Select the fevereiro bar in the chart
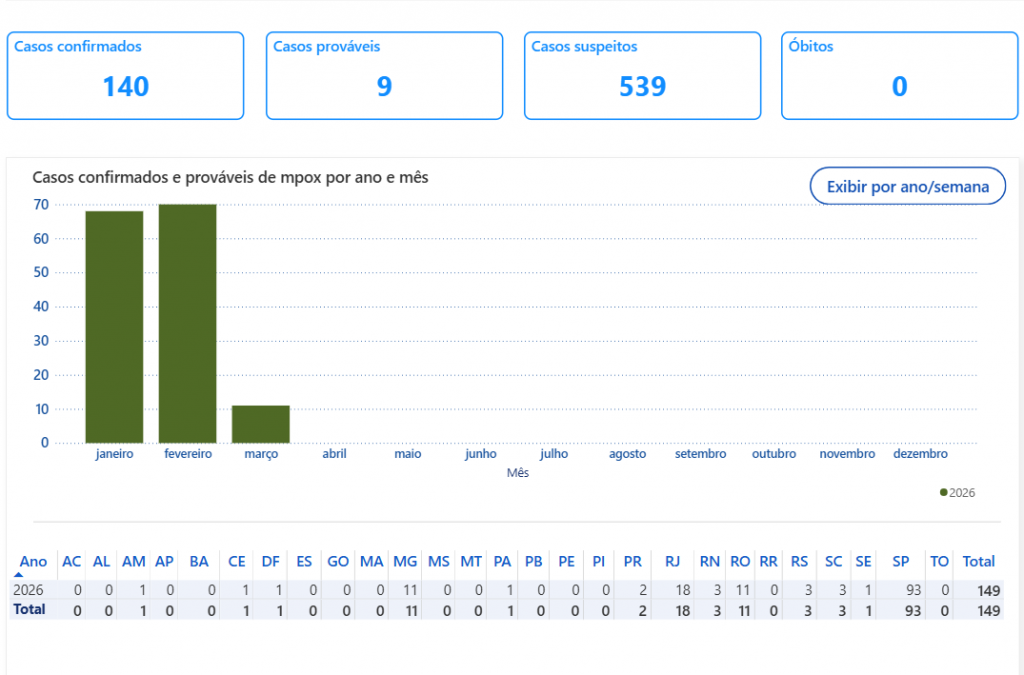The image size is (1024, 675). point(187,323)
